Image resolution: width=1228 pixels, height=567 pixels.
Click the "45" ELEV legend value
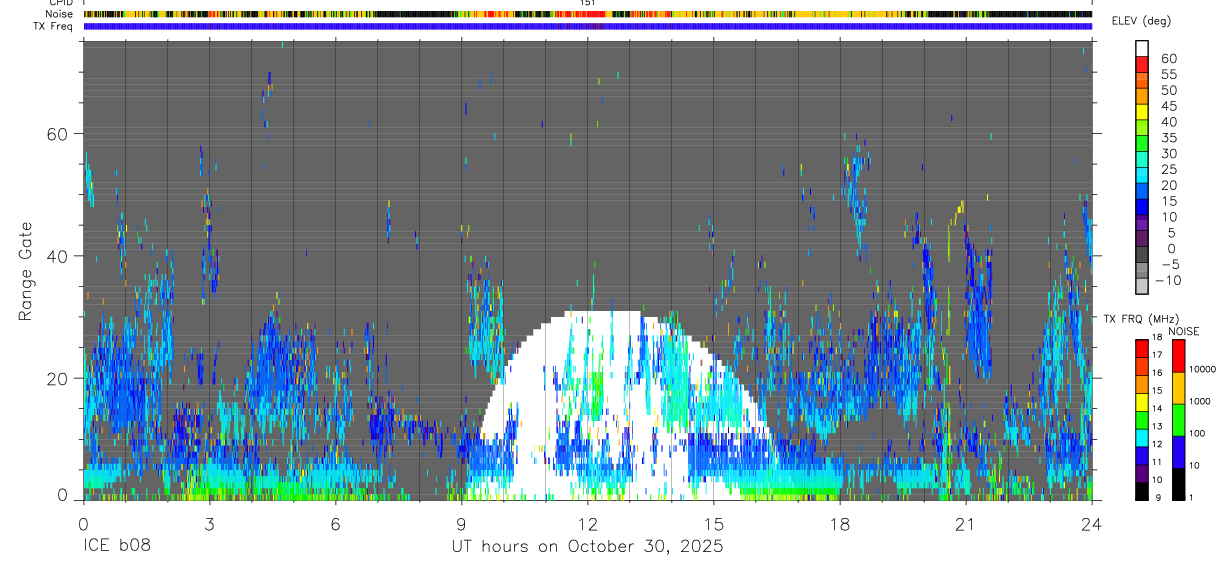click(1168, 105)
